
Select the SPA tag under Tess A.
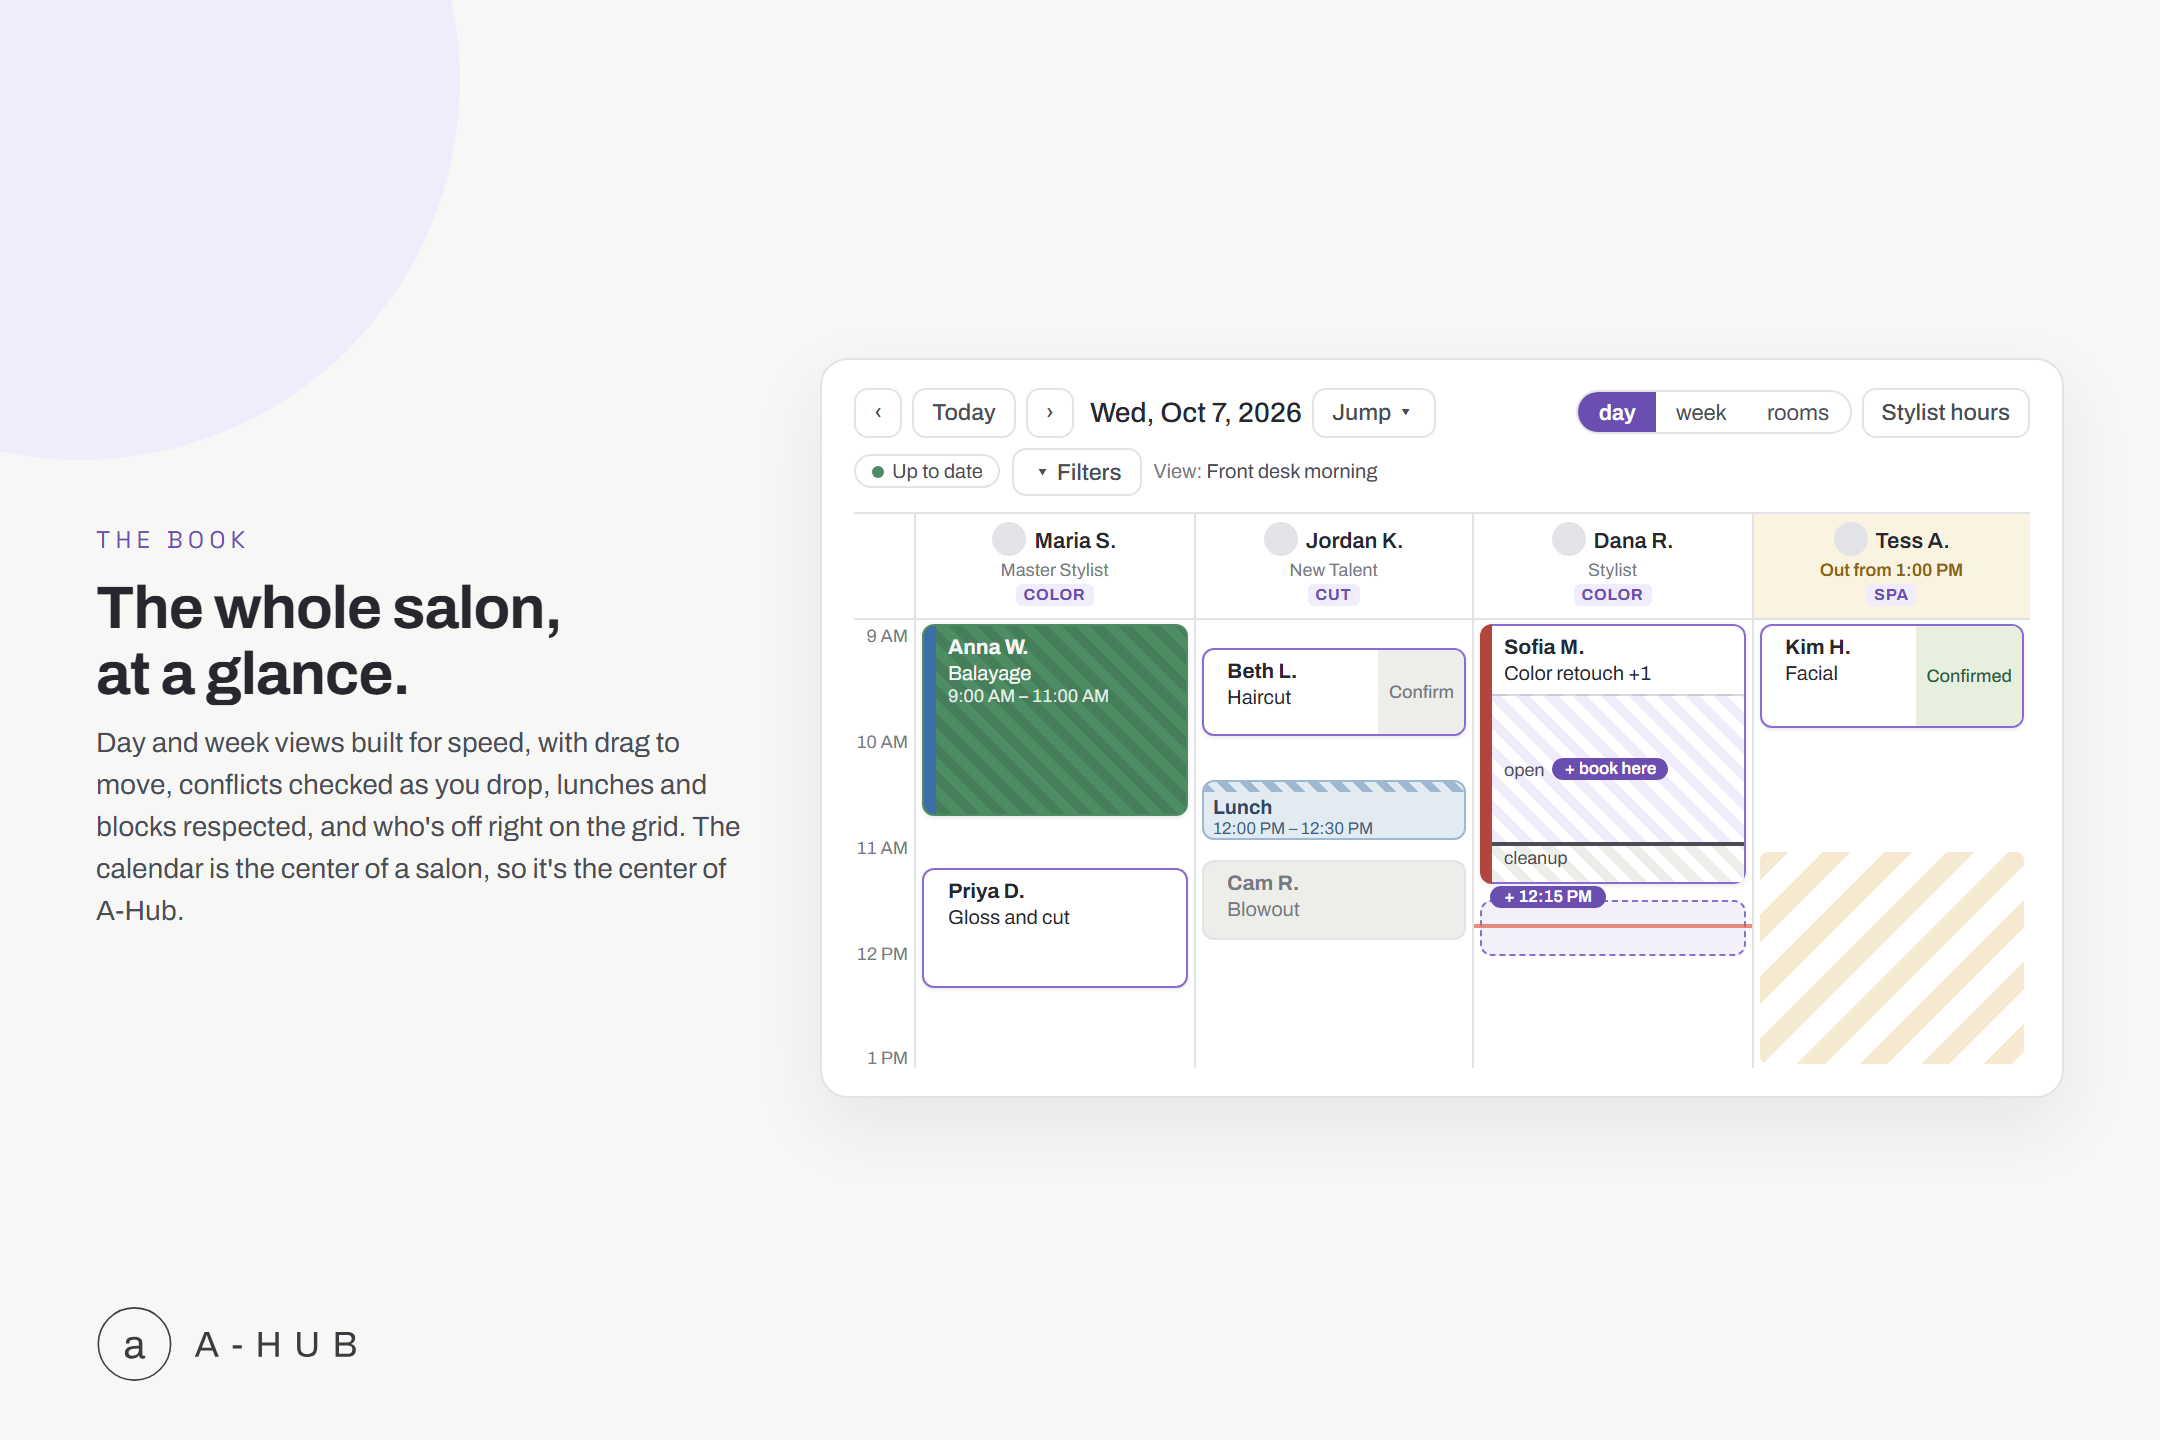point(1891,595)
